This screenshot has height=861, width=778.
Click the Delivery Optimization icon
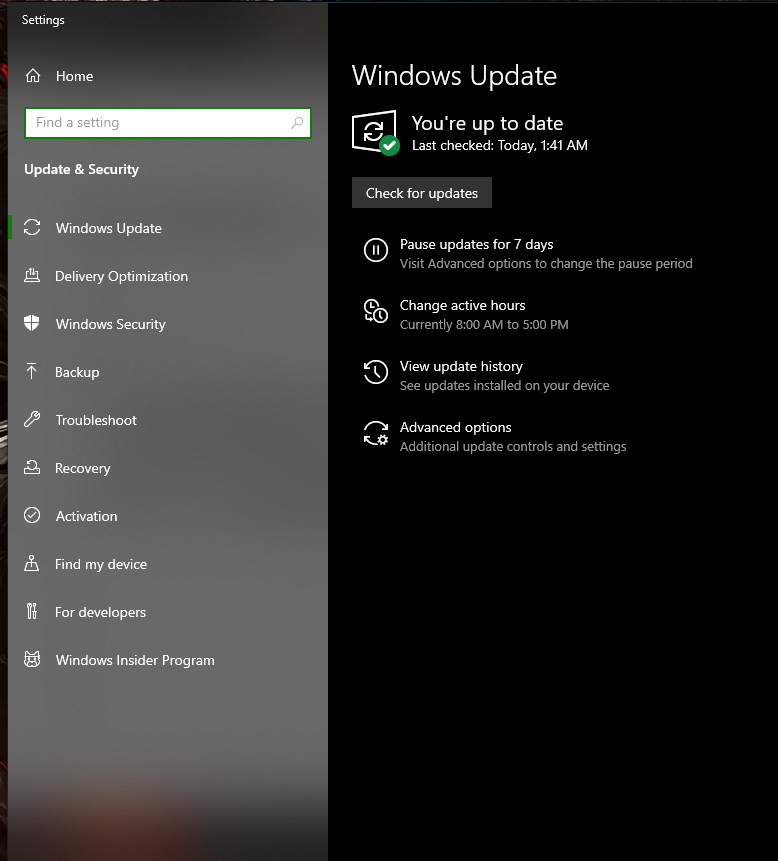(32, 276)
